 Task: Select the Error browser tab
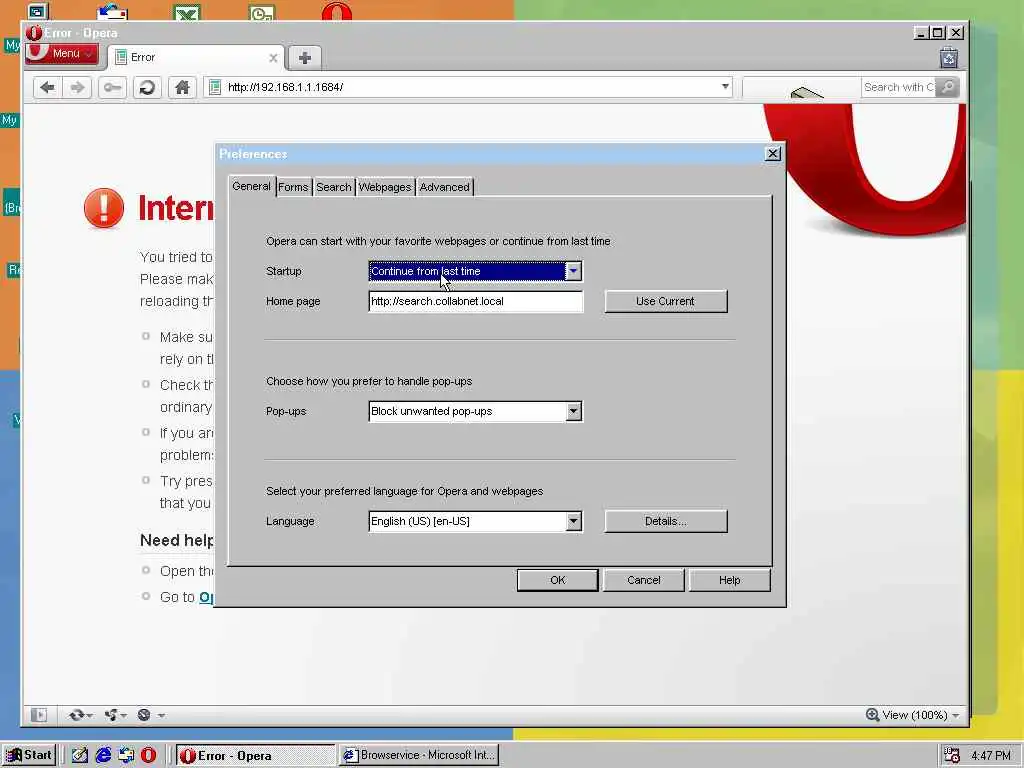point(196,57)
